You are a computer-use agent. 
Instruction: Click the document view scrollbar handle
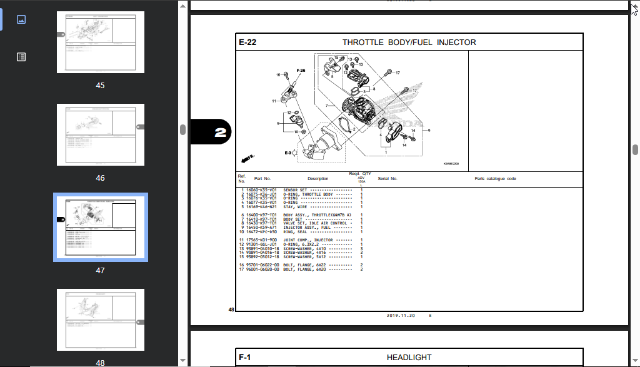click(x=635, y=149)
